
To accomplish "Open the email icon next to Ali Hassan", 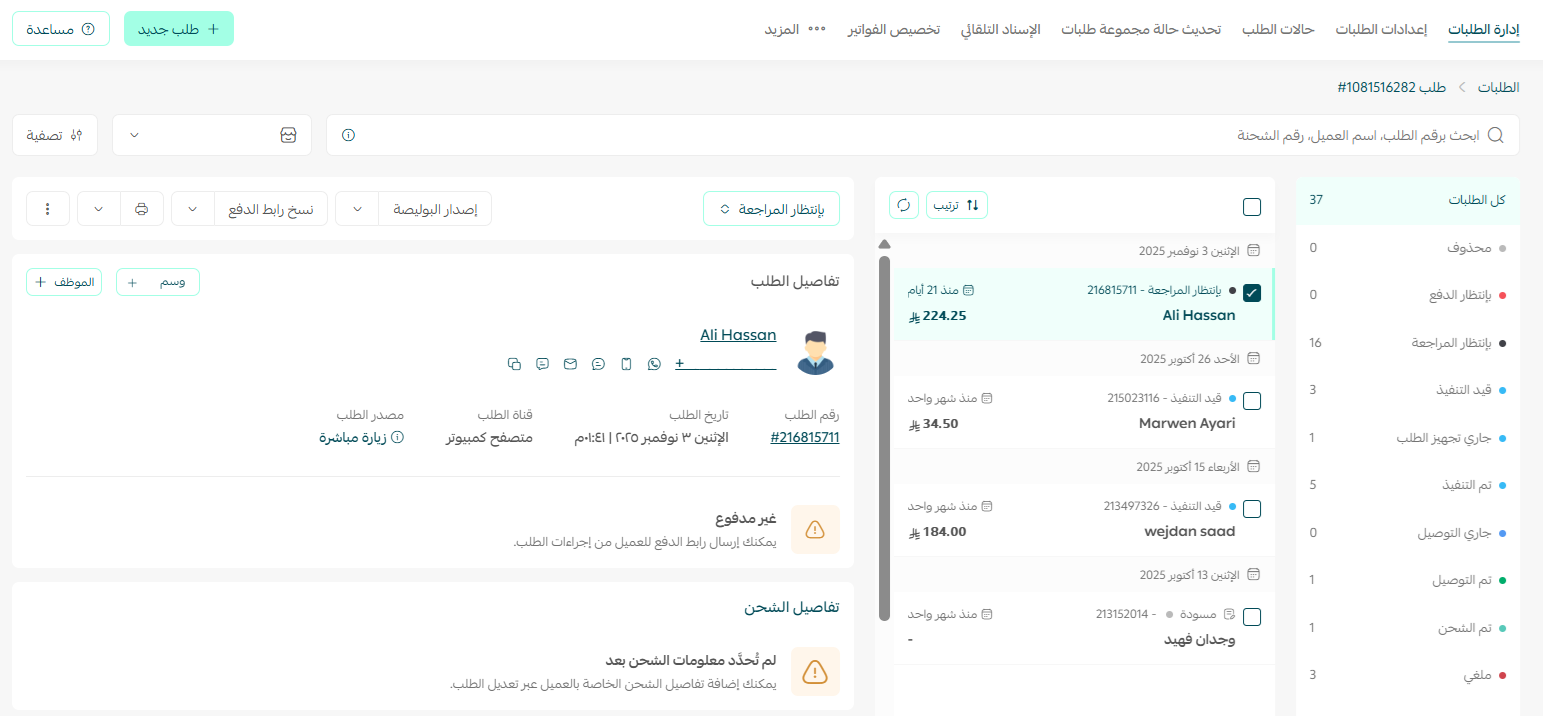I will click(570, 364).
